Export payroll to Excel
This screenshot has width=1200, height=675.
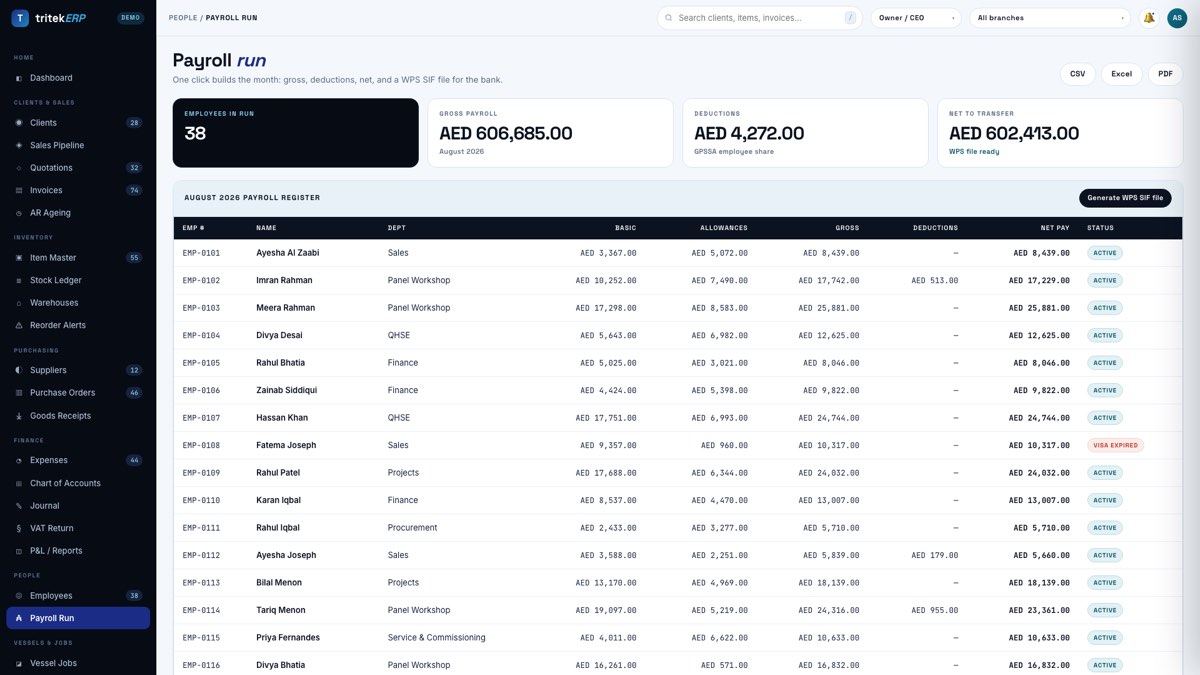(1122, 74)
